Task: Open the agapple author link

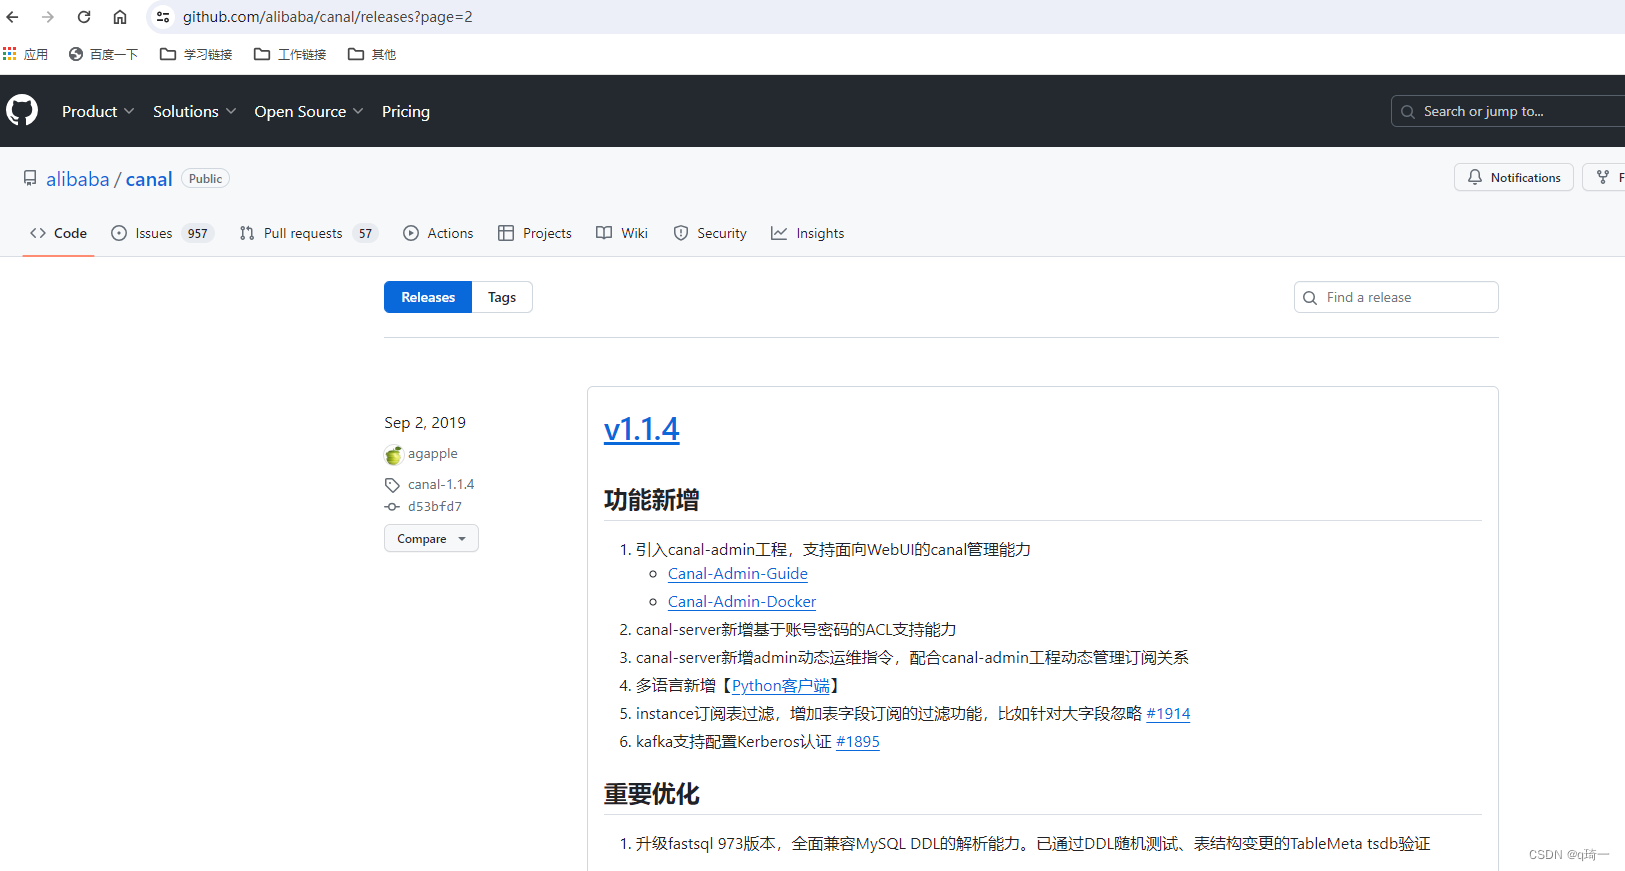Action: coord(433,454)
